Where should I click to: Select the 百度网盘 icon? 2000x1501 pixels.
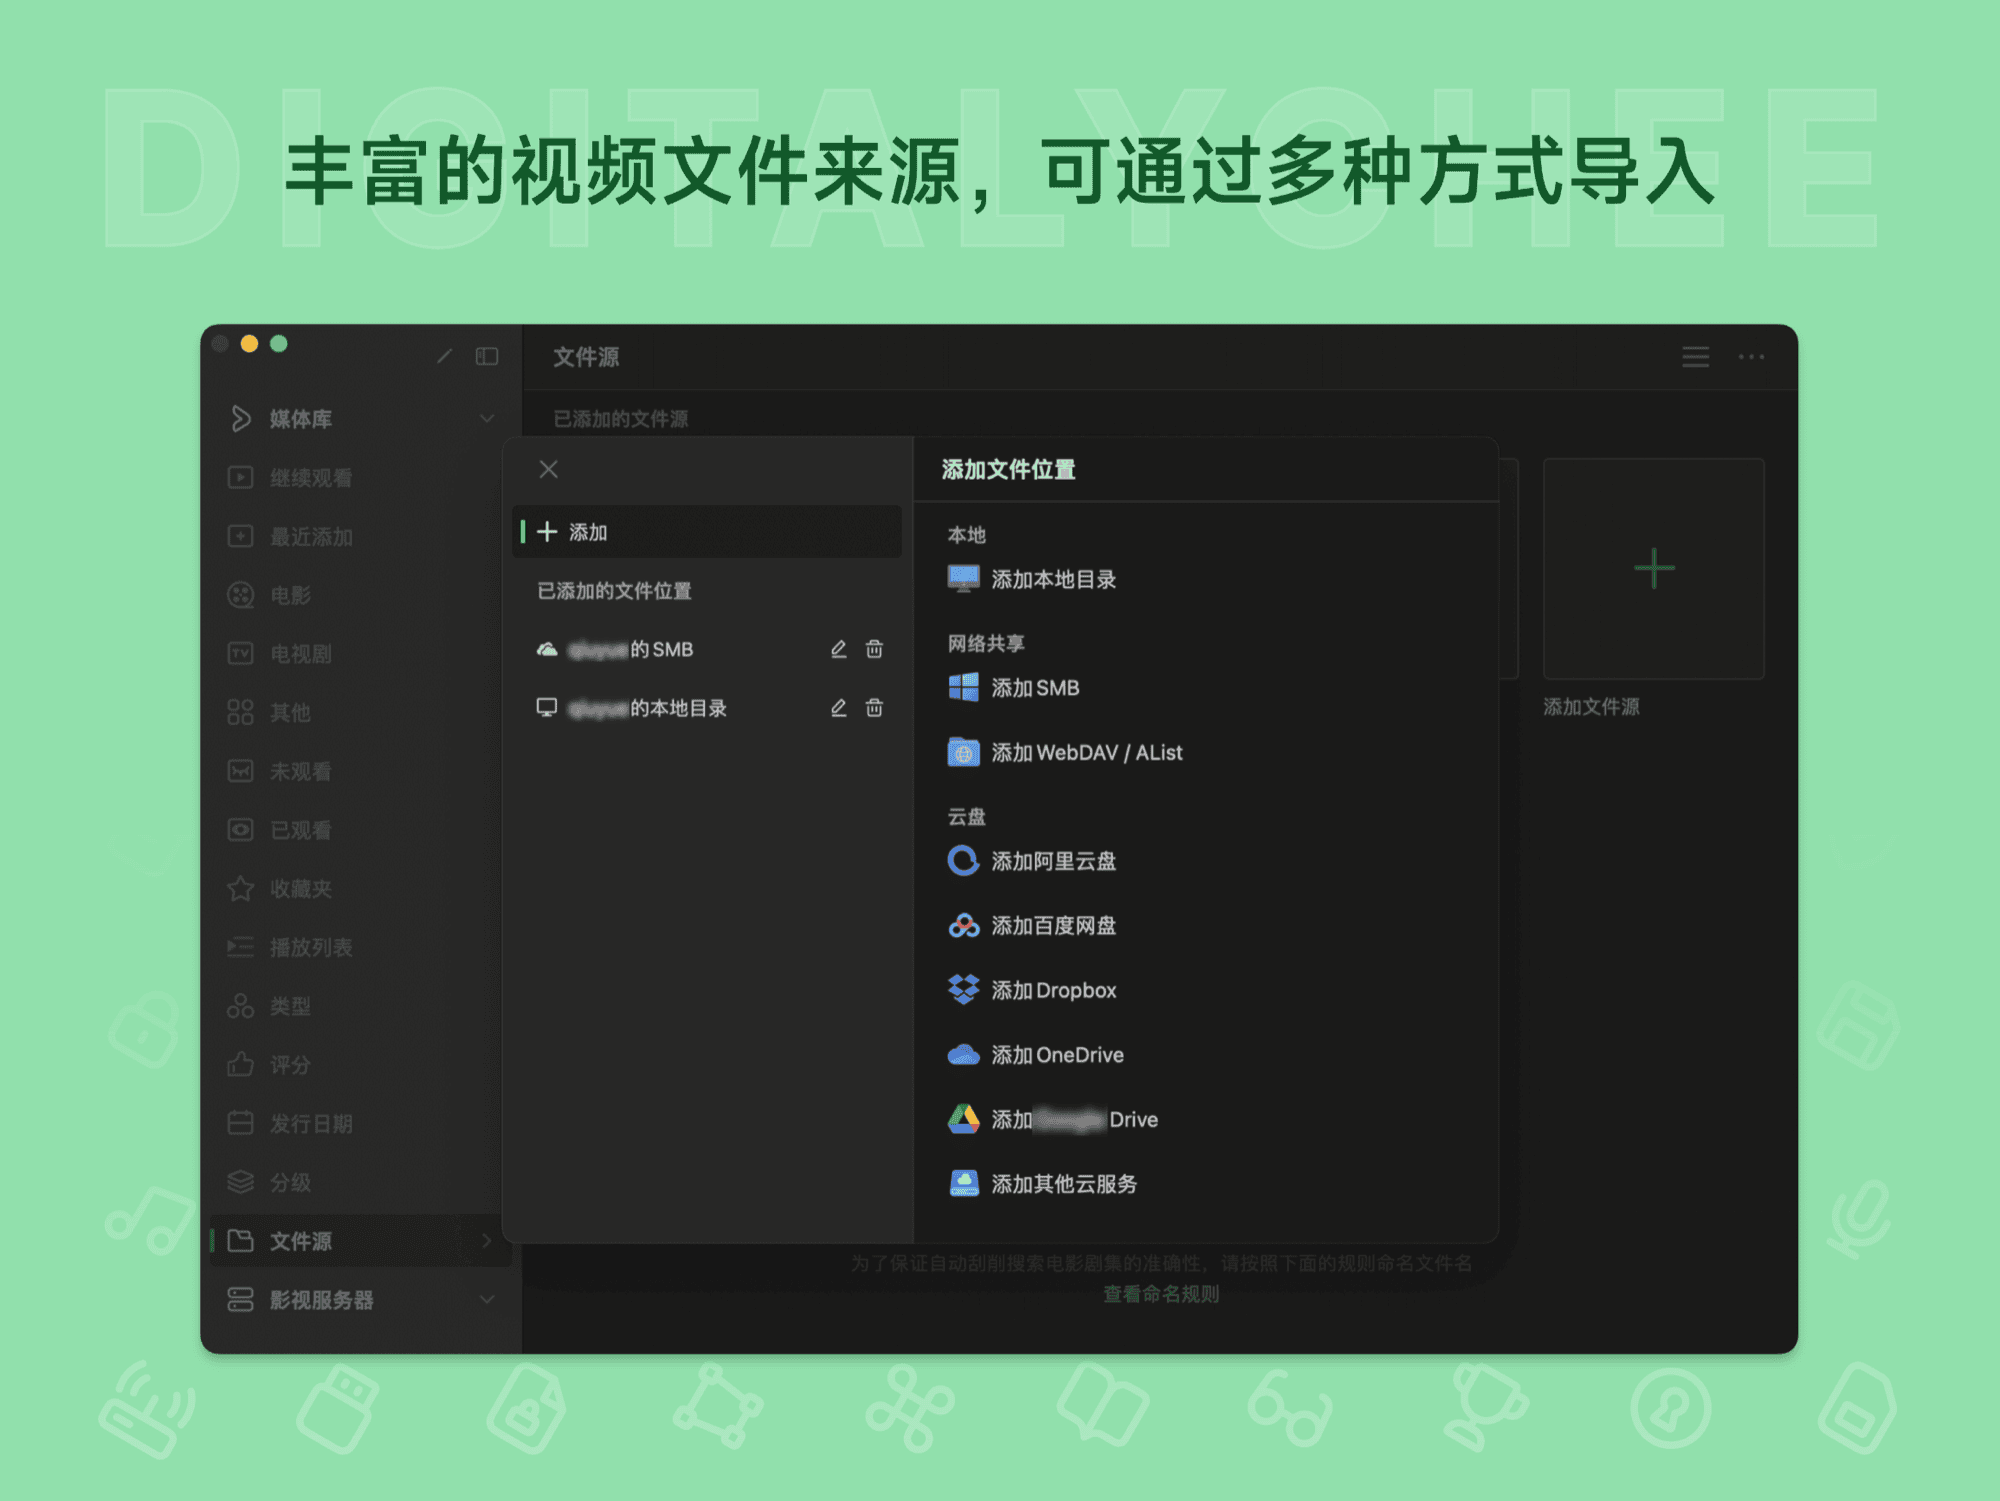(963, 926)
